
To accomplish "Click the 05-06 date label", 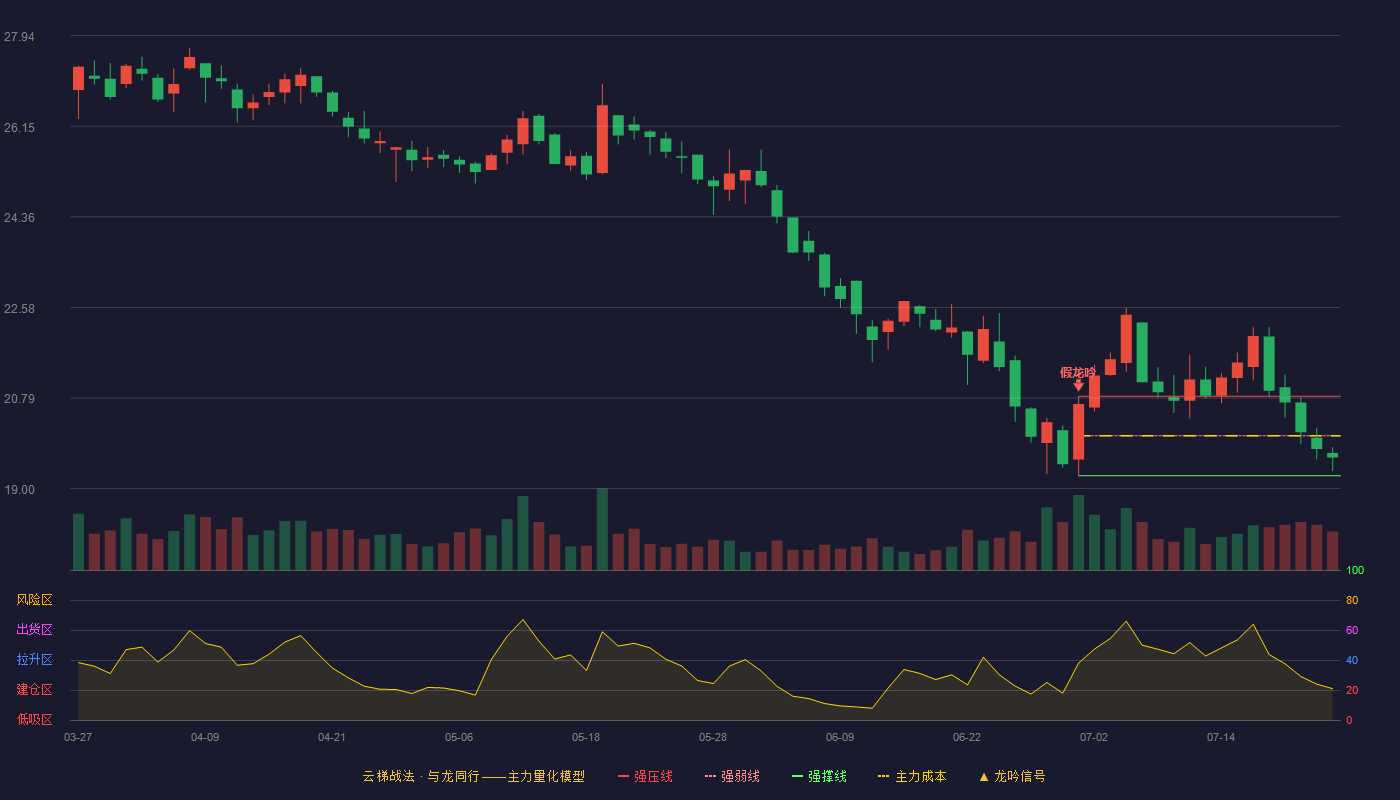I will [x=459, y=737].
